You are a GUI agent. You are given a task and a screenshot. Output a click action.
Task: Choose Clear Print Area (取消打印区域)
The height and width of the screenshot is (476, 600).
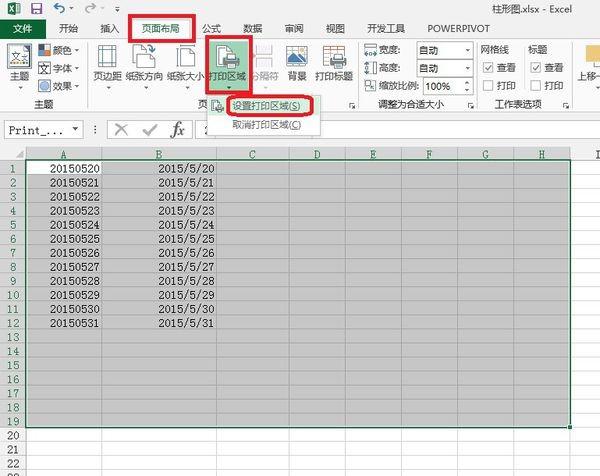click(264, 124)
